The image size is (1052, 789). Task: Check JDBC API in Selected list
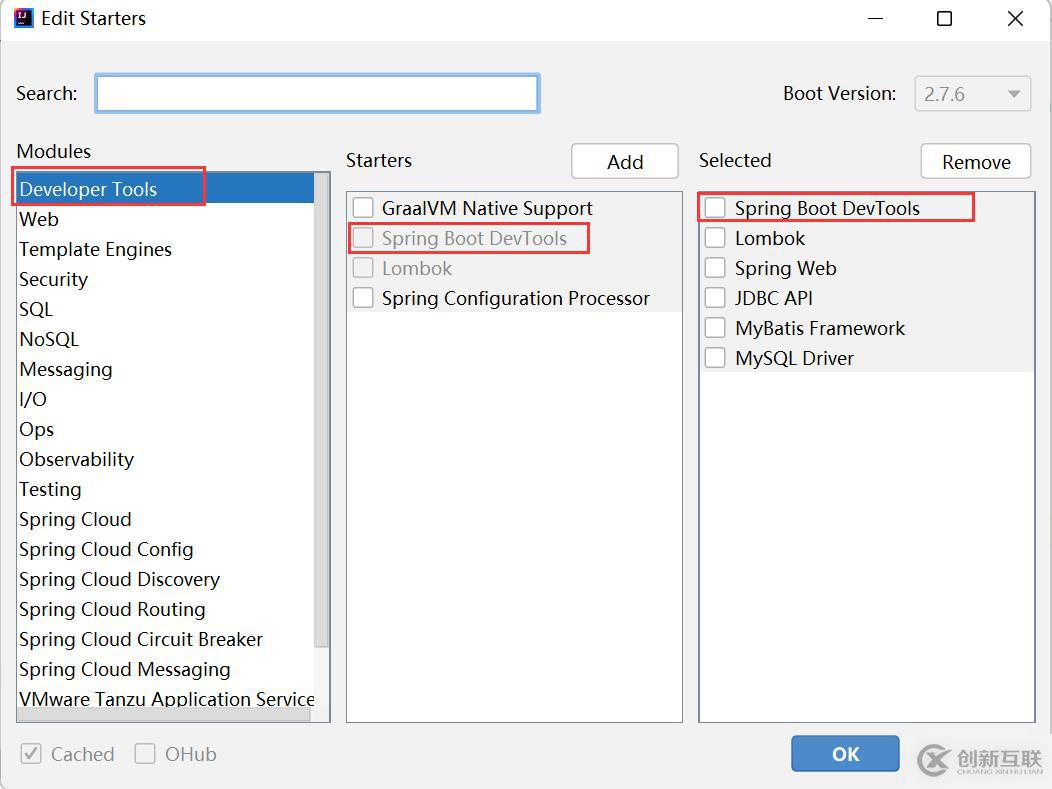pyautogui.click(x=715, y=298)
